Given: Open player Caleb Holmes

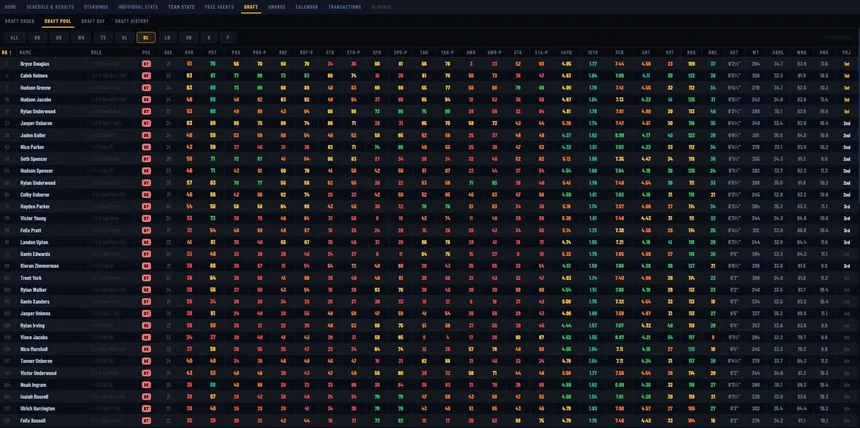Looking at the screenshot, I should (x=33, y=76).
